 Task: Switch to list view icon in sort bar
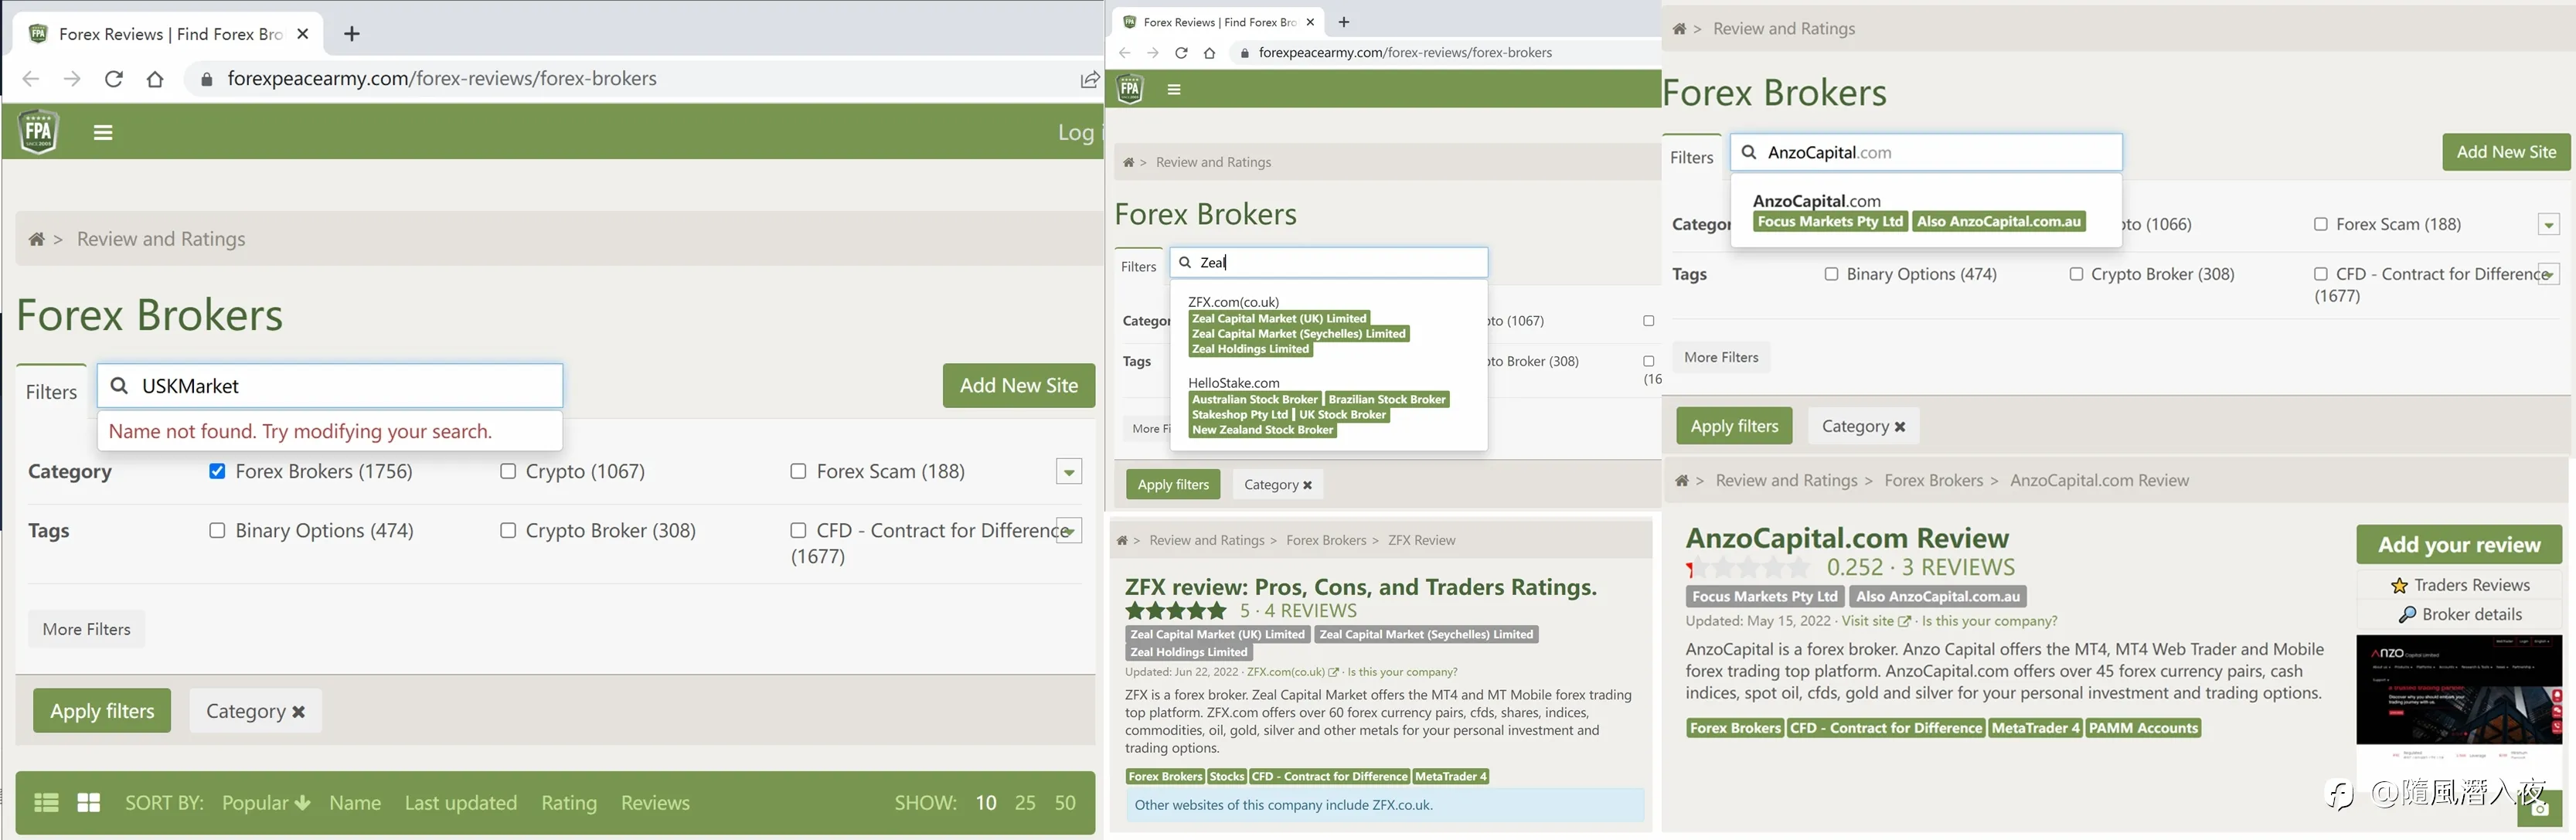(47, 802)
